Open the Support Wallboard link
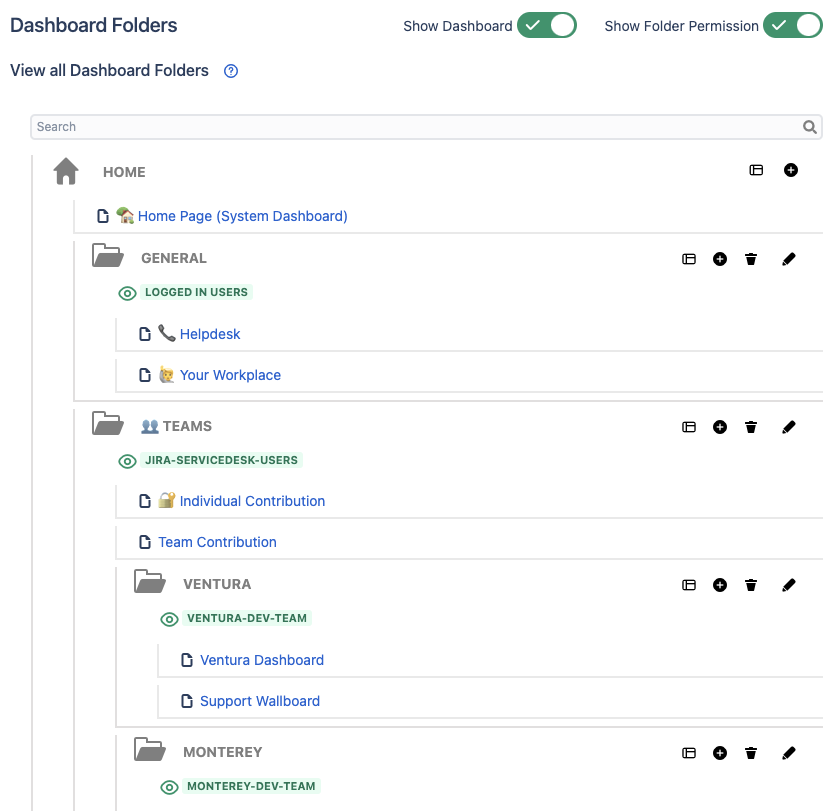 (260, 701)
